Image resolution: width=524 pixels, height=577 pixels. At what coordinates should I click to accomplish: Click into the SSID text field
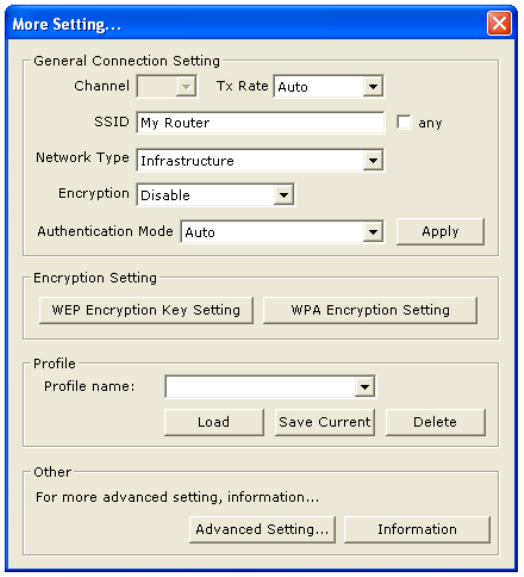(261, 123)
